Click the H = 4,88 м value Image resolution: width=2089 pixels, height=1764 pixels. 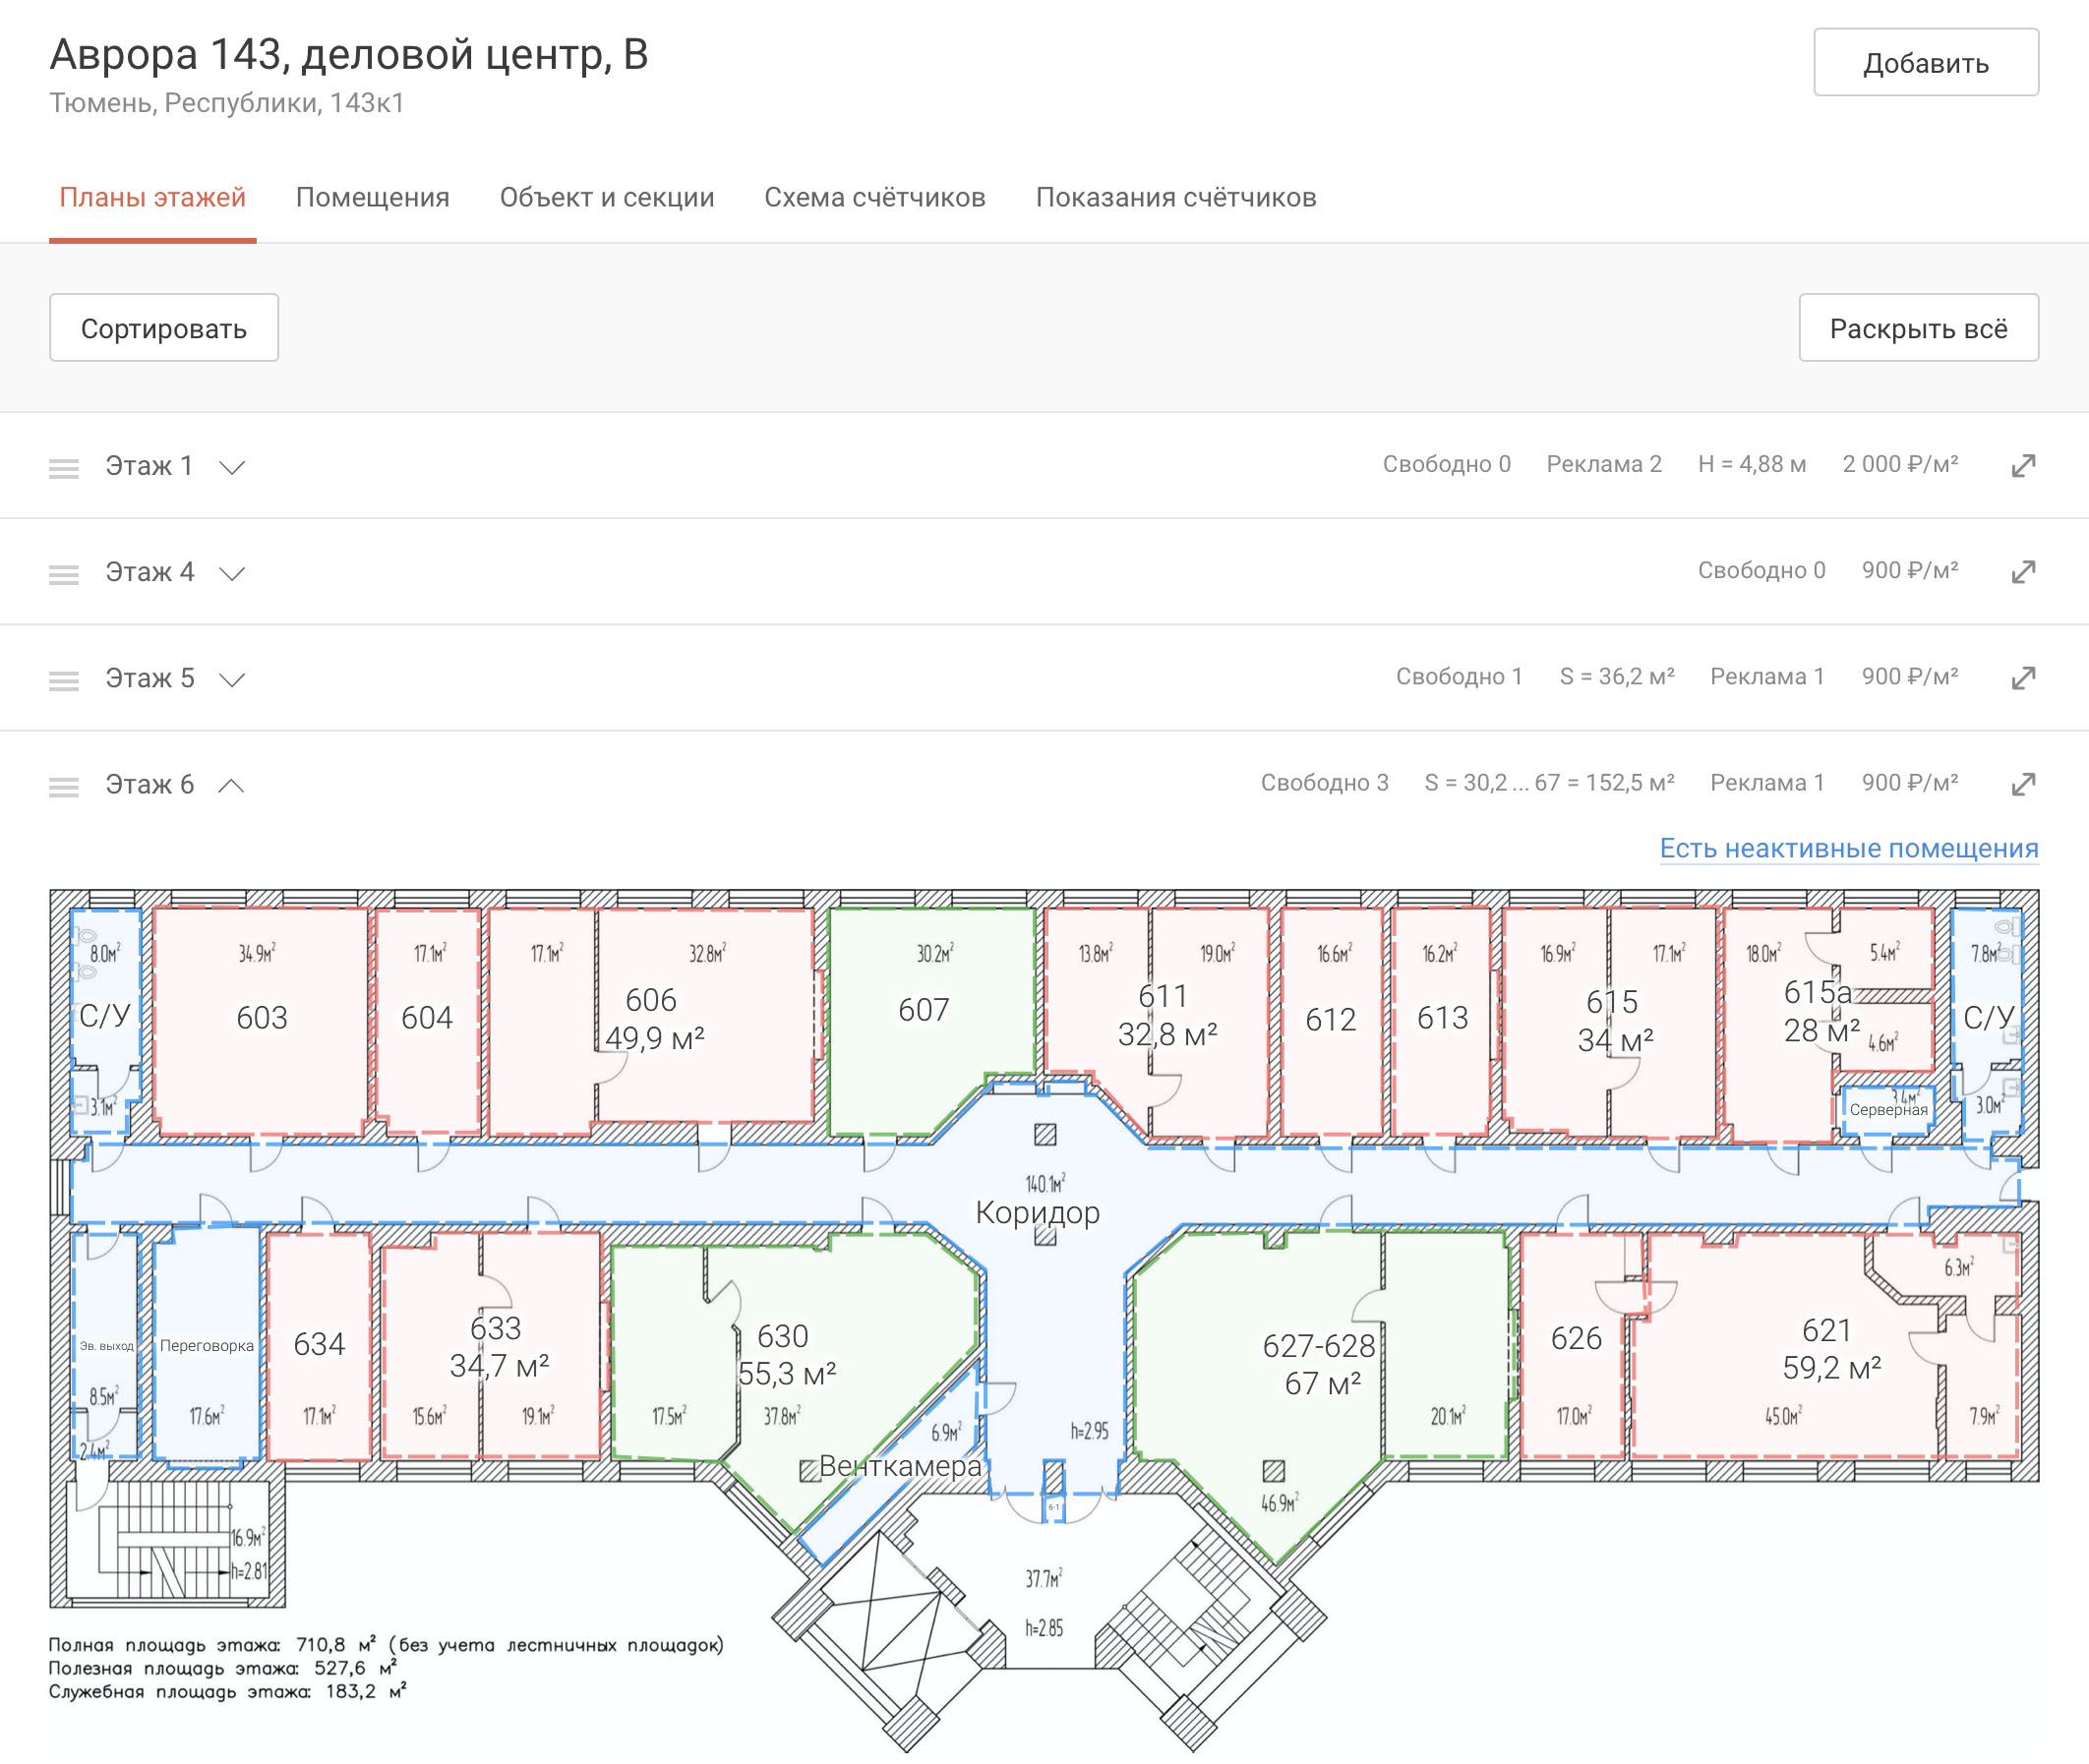[1752, 464]
